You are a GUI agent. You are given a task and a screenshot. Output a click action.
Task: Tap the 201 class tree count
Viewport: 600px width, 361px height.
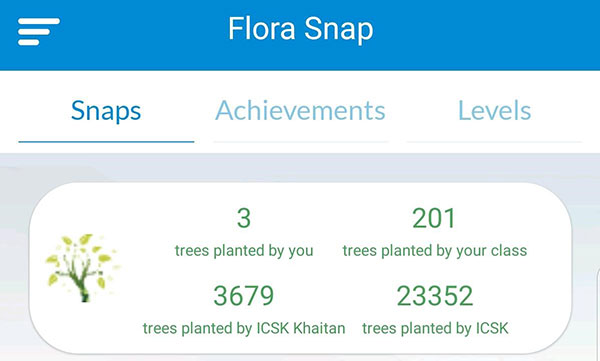point(434,218)
